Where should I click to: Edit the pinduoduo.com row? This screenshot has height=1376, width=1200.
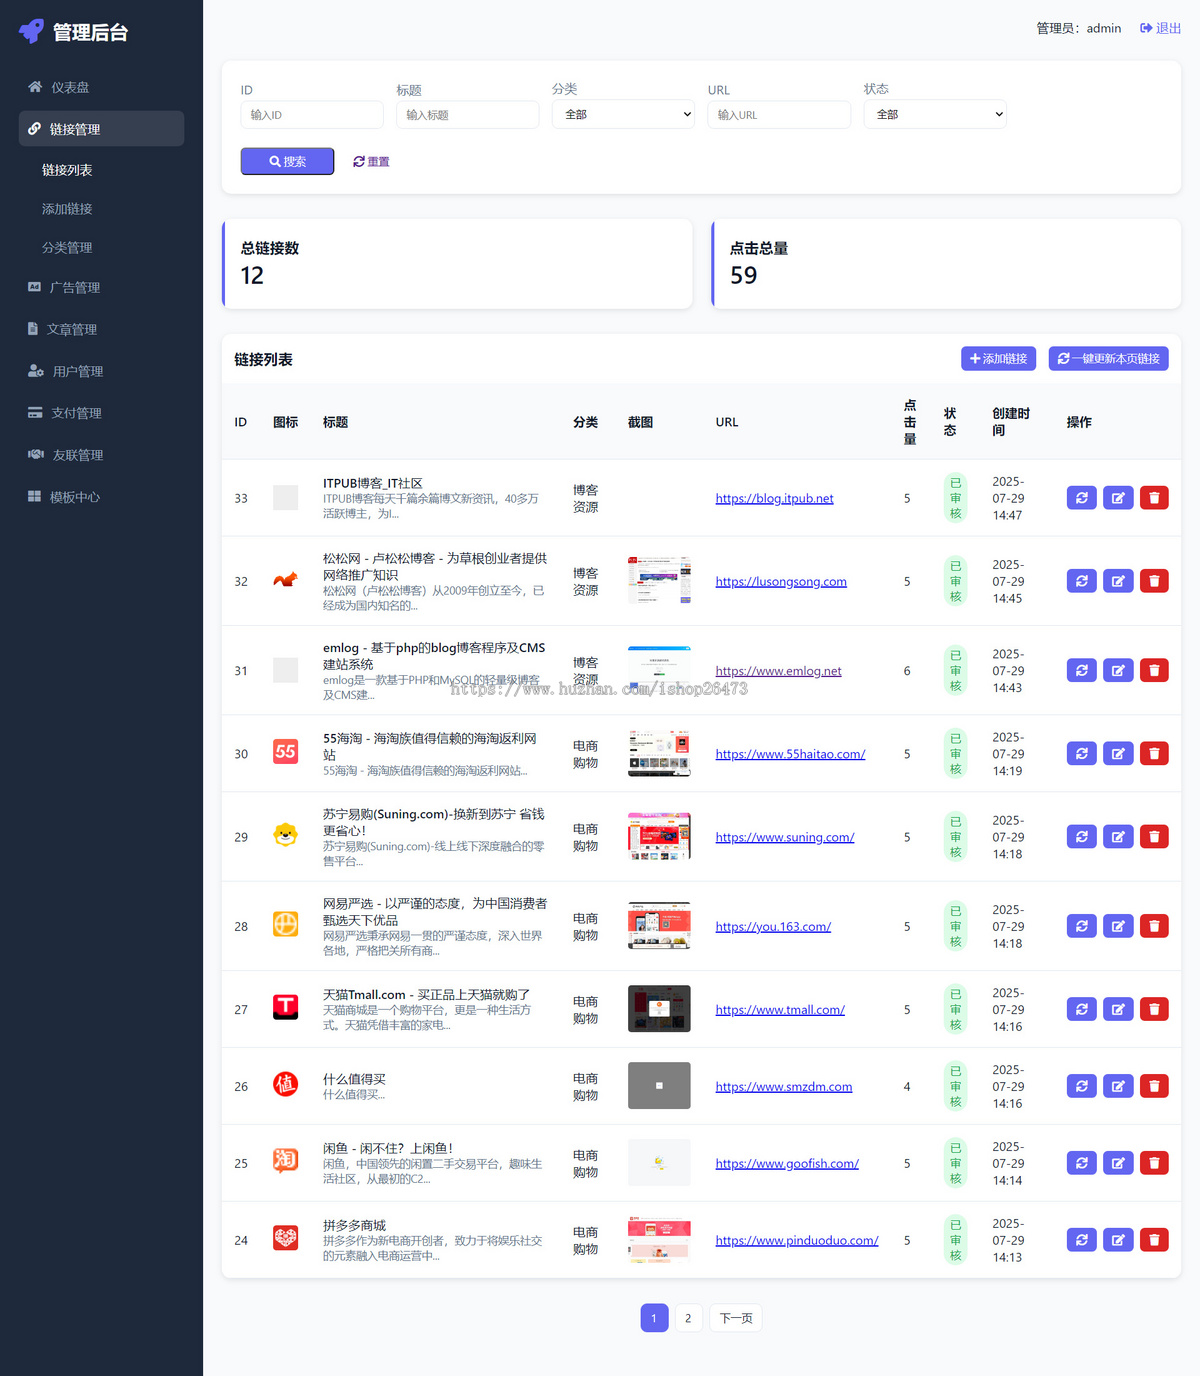[1118, 1241]
